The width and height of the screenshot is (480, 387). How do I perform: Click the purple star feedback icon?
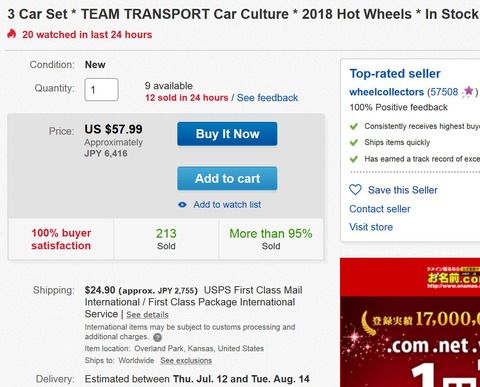click(468, 91)
